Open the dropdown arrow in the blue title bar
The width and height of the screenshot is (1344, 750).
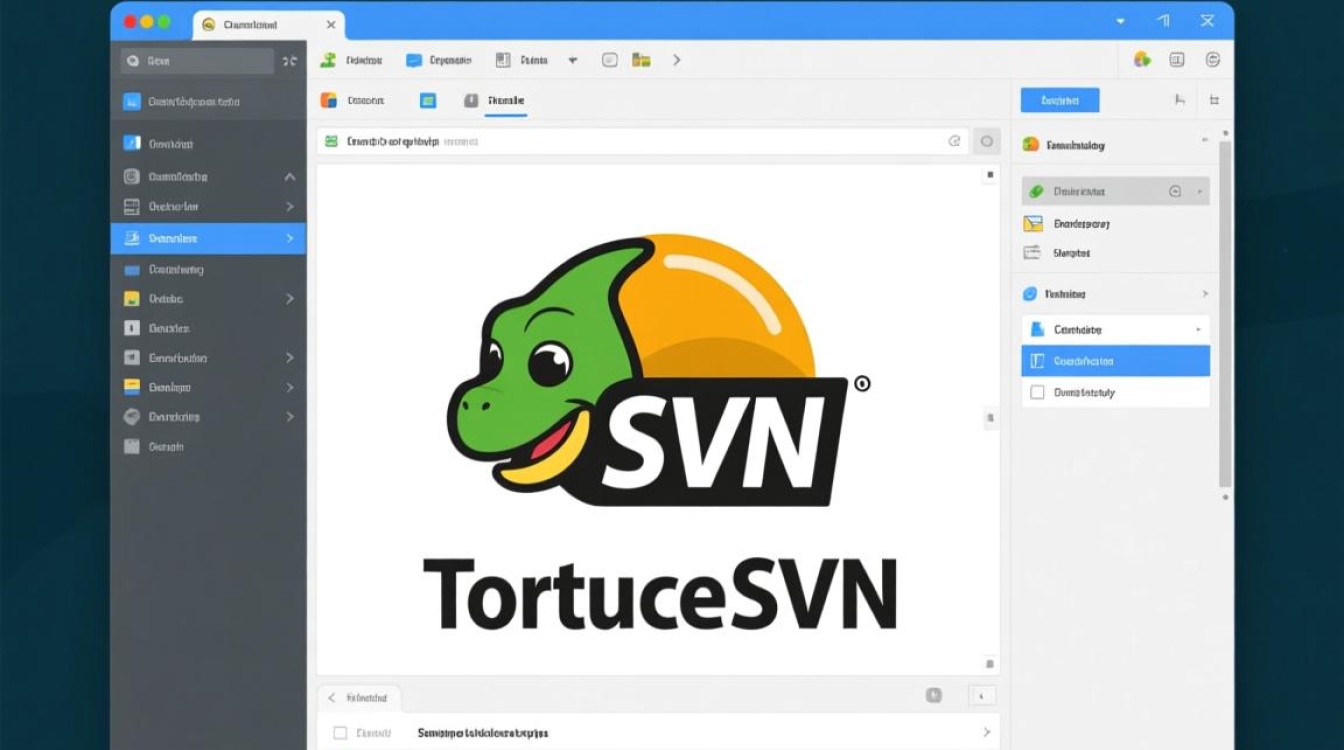coord(1122,21)
